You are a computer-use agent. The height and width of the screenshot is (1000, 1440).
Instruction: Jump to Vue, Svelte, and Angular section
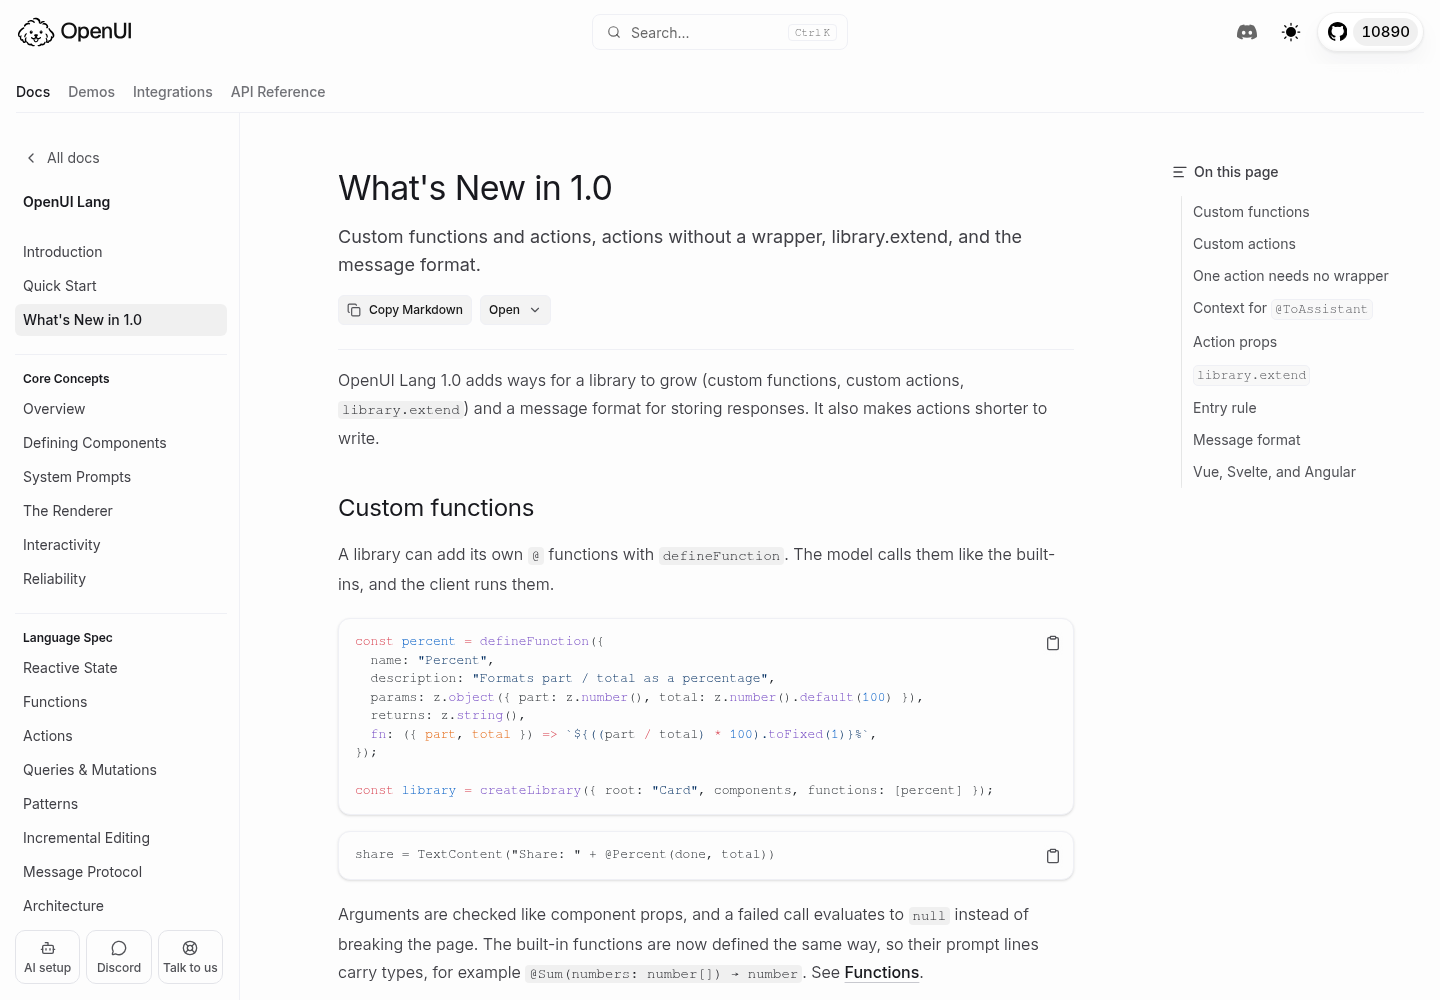click(x=1274, y=472)
